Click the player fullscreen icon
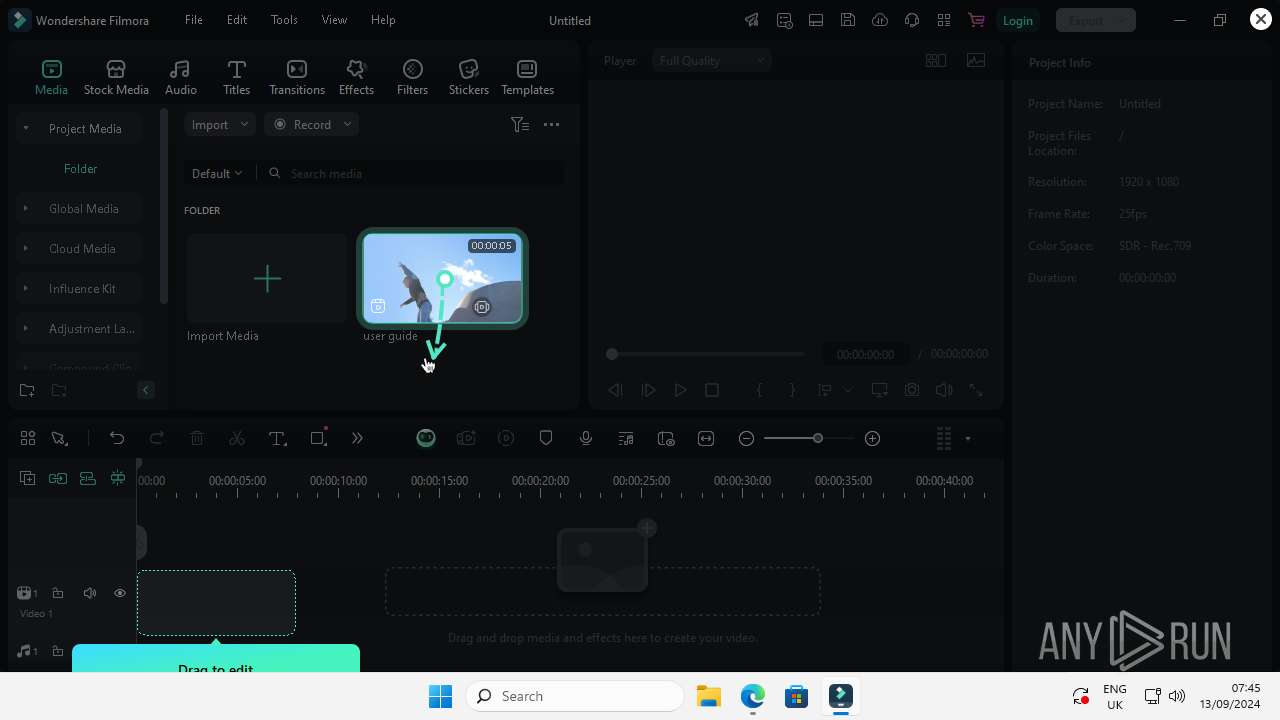Image resolution: width=1280 pixels, height=720 pixels. (975, 390)
